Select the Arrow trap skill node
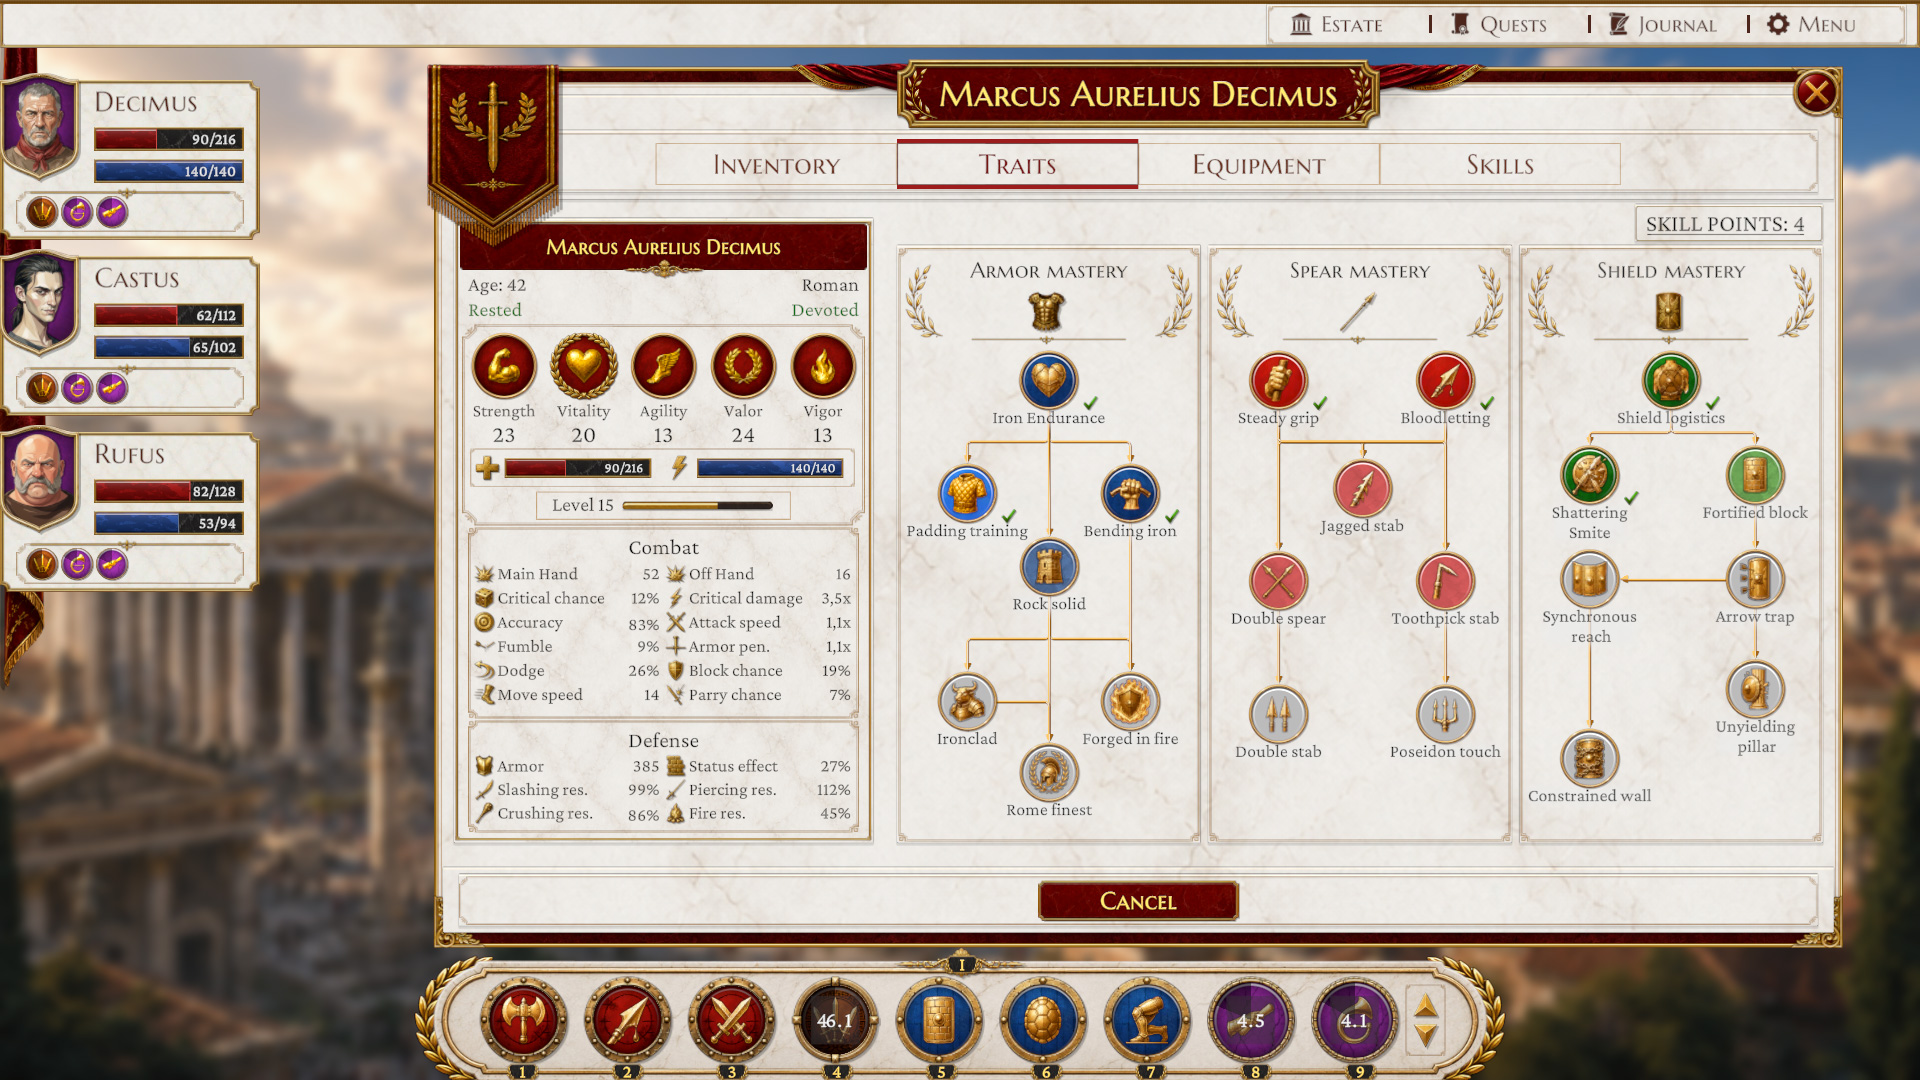 [1755, 580]
